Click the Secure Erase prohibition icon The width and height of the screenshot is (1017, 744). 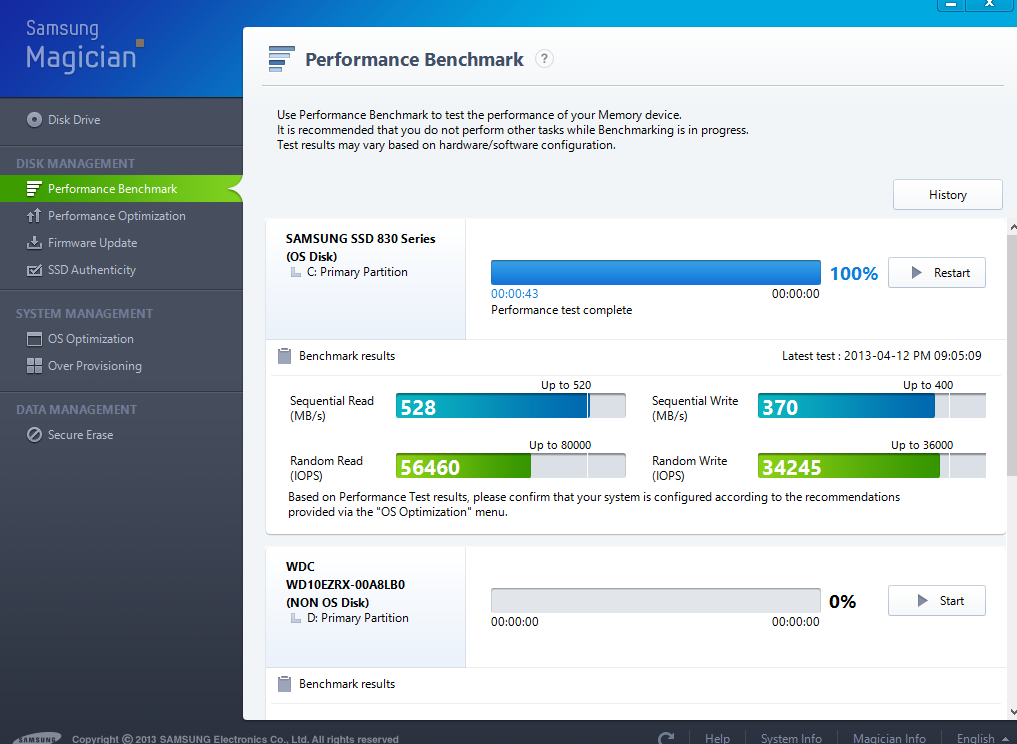(x=34, y=435)
